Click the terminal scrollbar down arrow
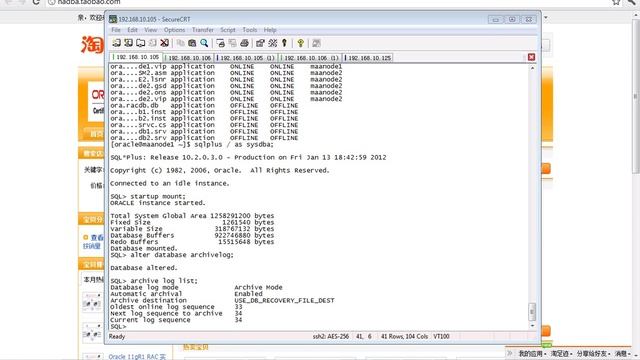Screen dimensions: 640x360 [532, 326]
